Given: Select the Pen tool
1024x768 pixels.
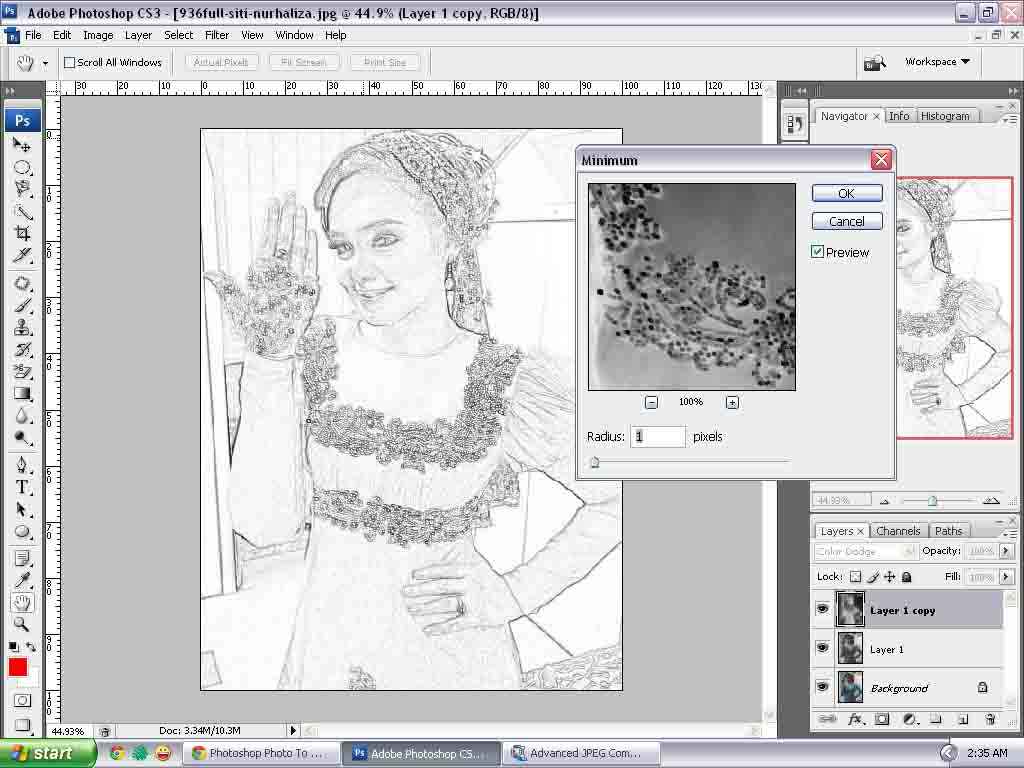Looking at the screenshot, I should (22, 465).
